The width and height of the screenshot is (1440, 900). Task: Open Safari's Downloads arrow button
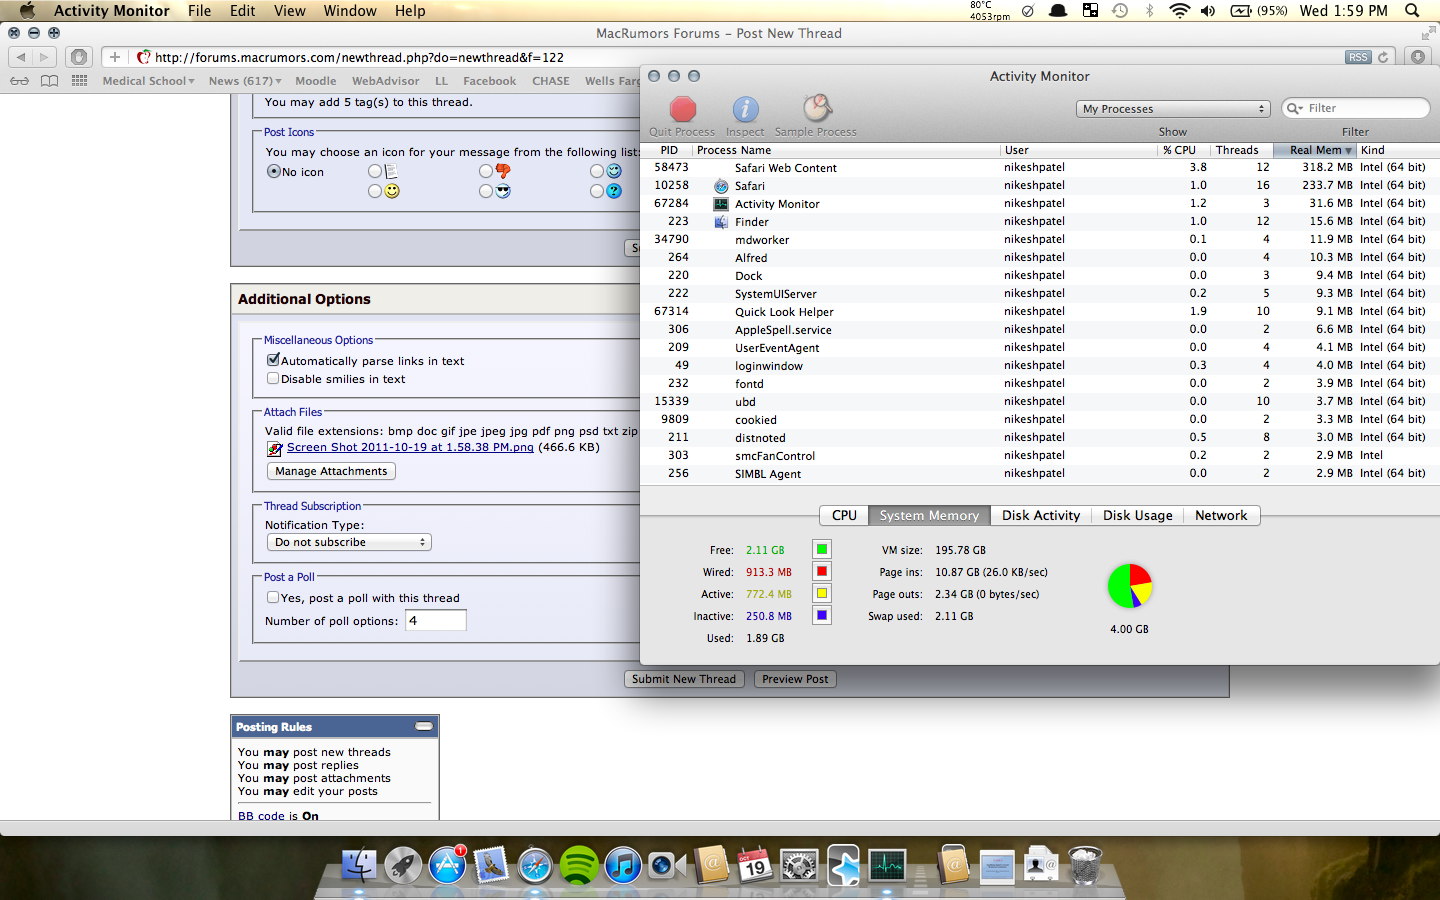(1418, 57)
